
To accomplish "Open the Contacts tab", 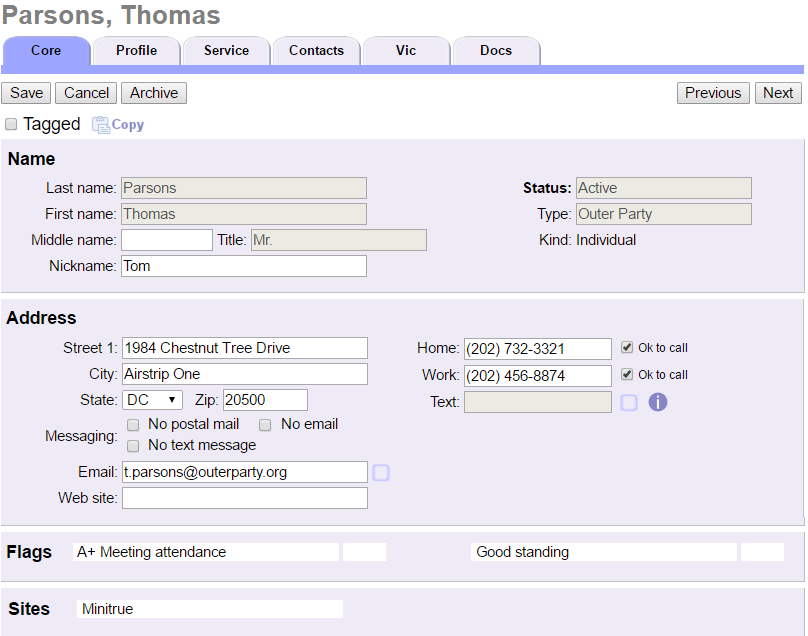I will pos(316,50).
